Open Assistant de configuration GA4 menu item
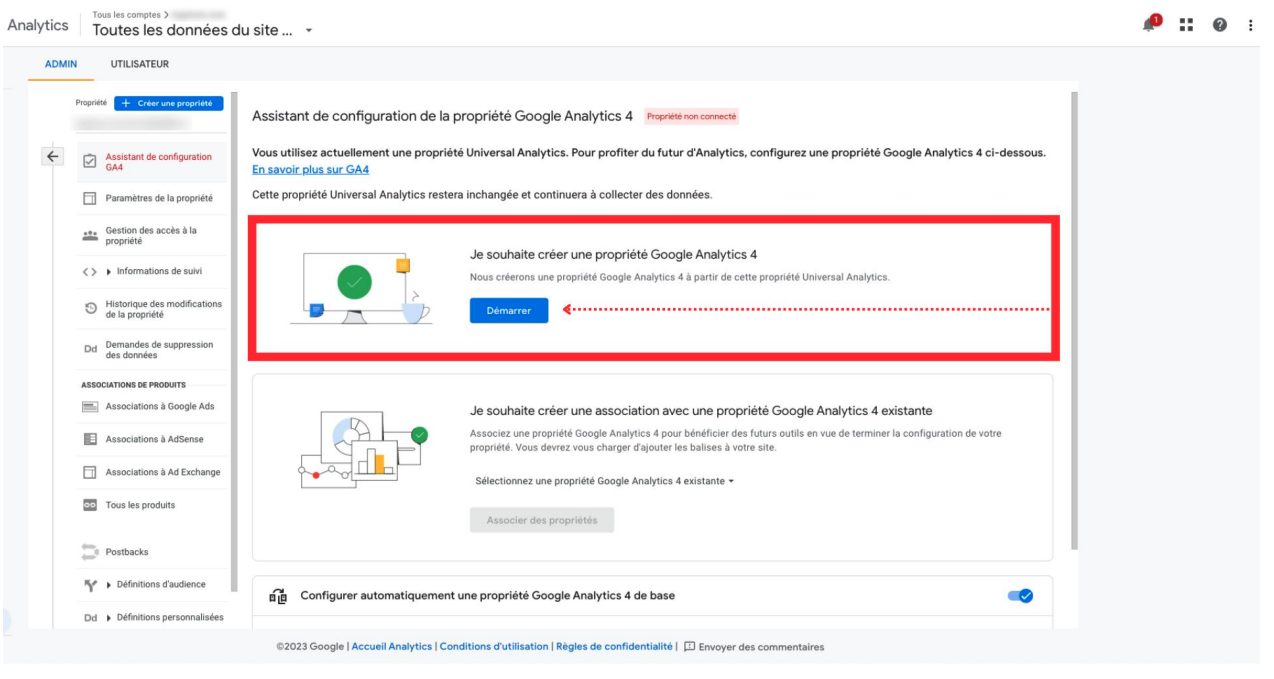 (x=153, y=162)
